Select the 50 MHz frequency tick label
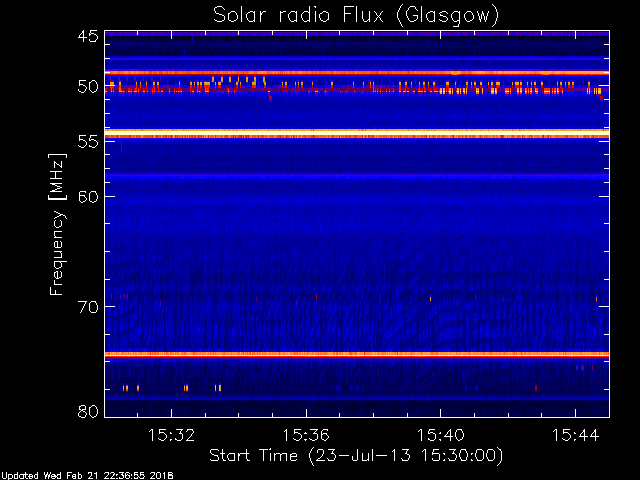640x480 pixels. pos(87,87)
